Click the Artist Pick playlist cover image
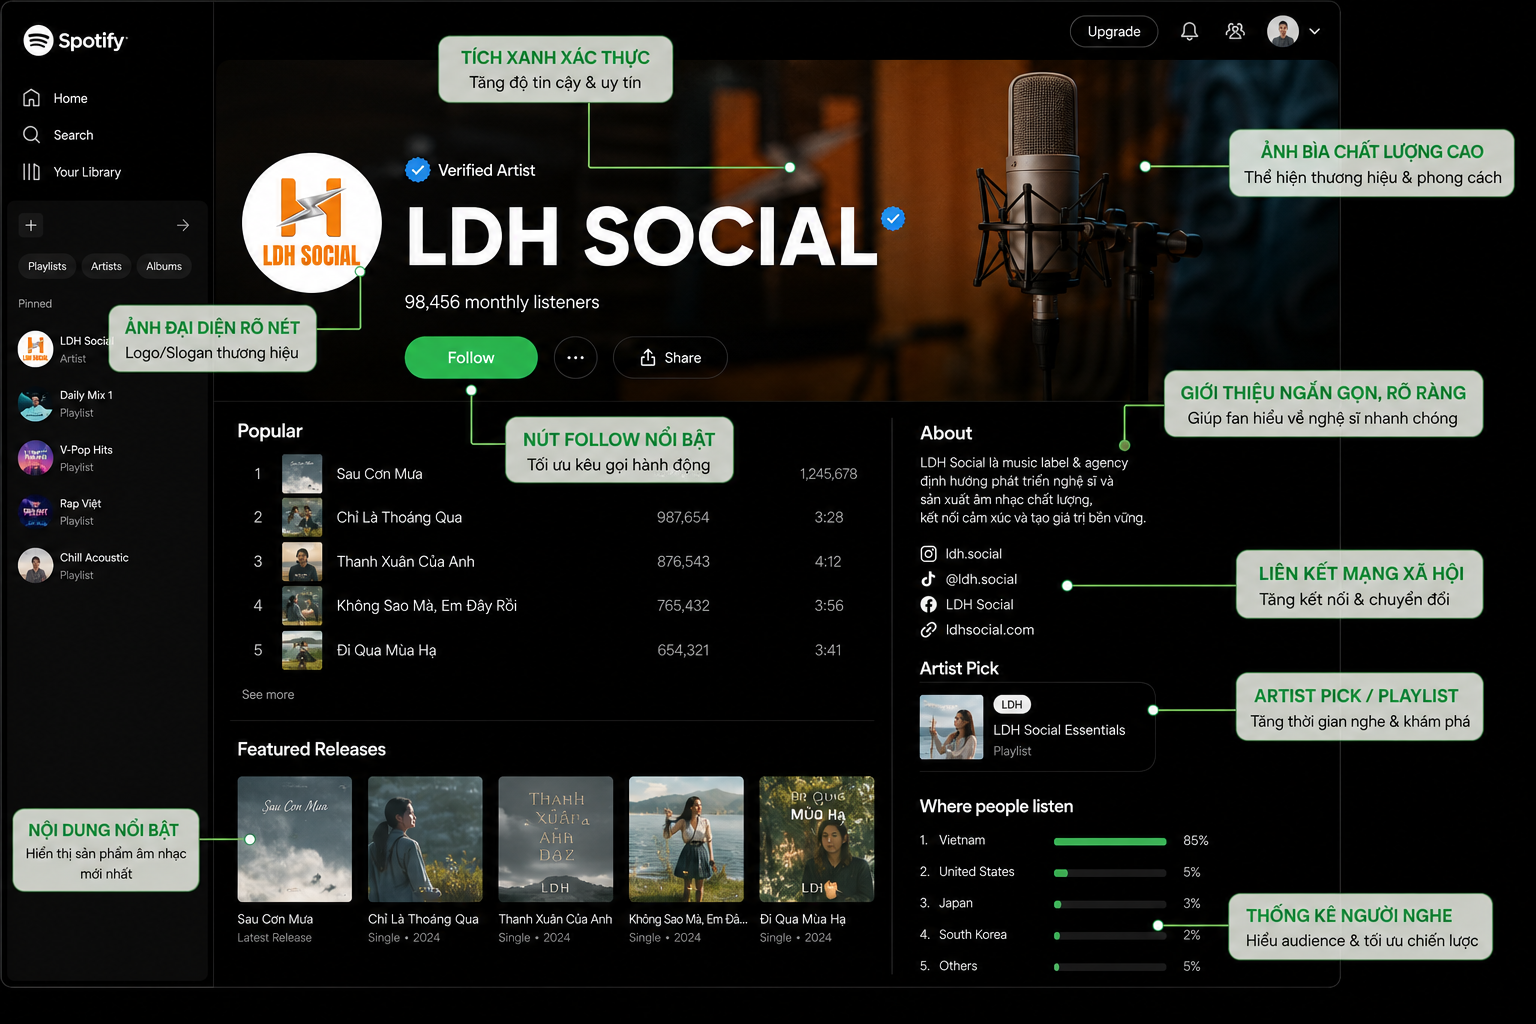 coord(951,727)
